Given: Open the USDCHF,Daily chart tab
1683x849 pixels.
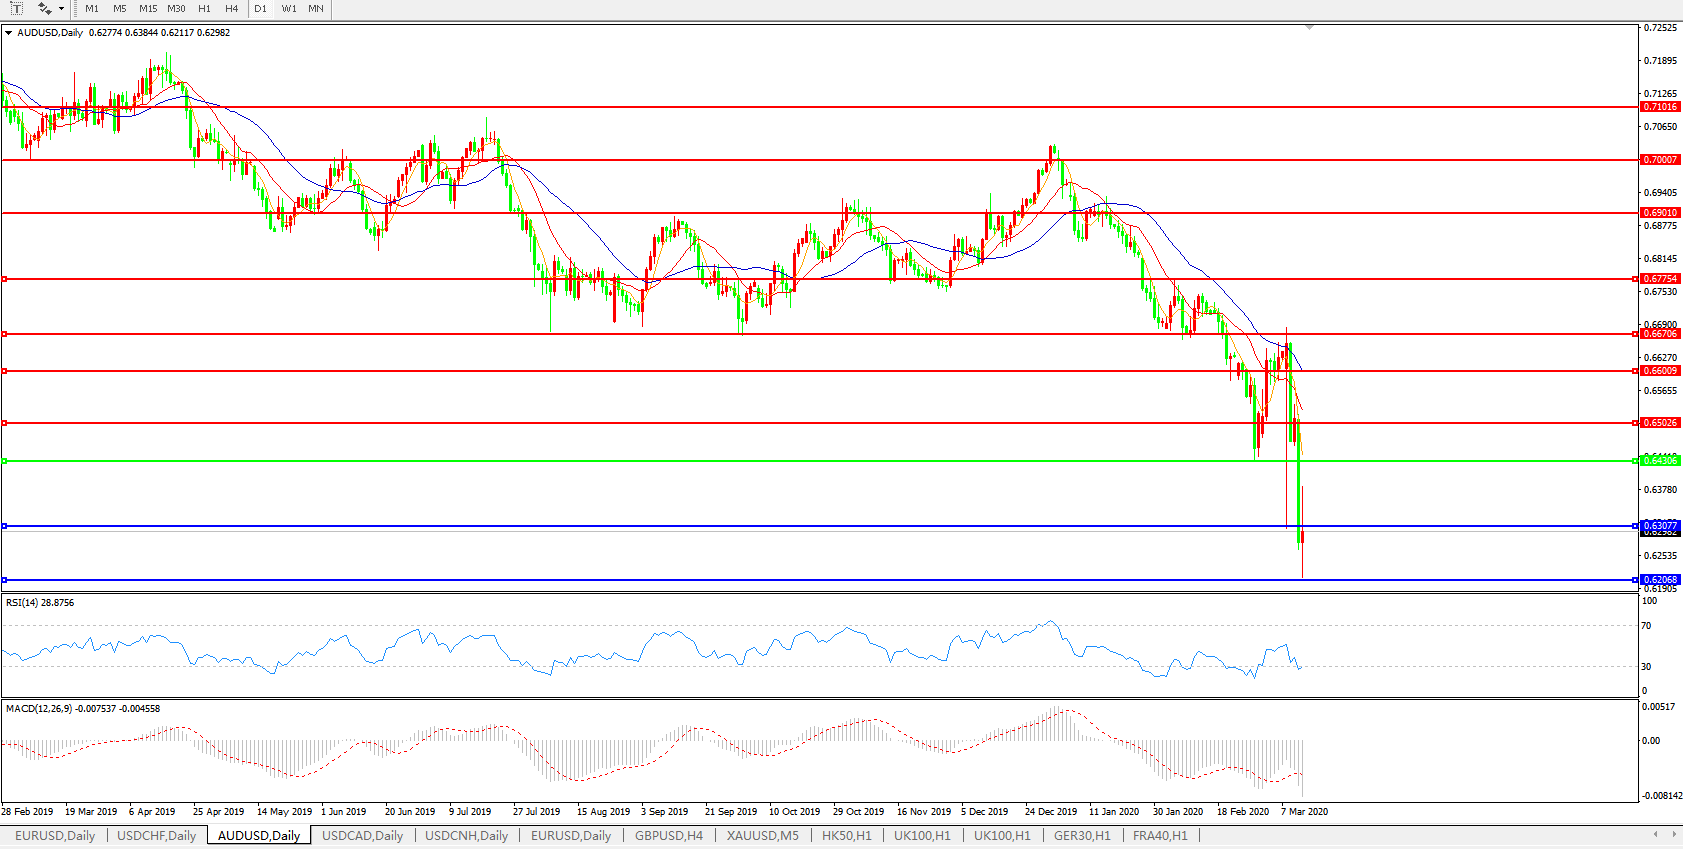Looking at the screenshot, I should click(157, 836).
